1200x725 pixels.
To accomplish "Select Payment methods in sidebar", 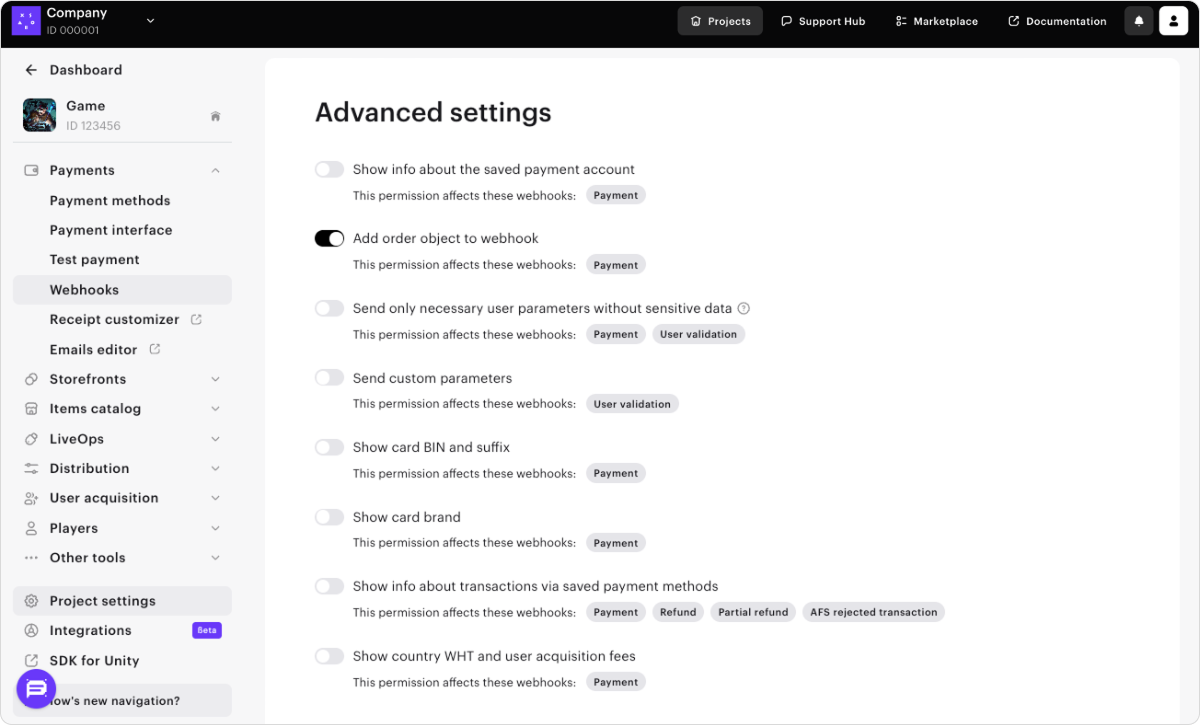I will [110, 201].
